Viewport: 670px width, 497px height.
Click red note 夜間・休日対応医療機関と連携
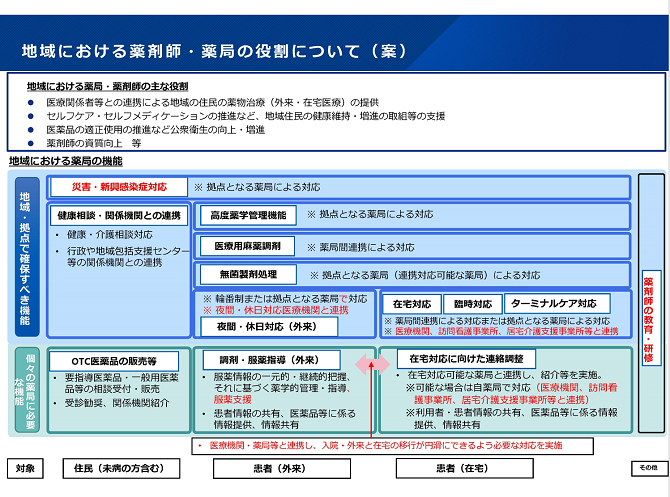(276, 310)
